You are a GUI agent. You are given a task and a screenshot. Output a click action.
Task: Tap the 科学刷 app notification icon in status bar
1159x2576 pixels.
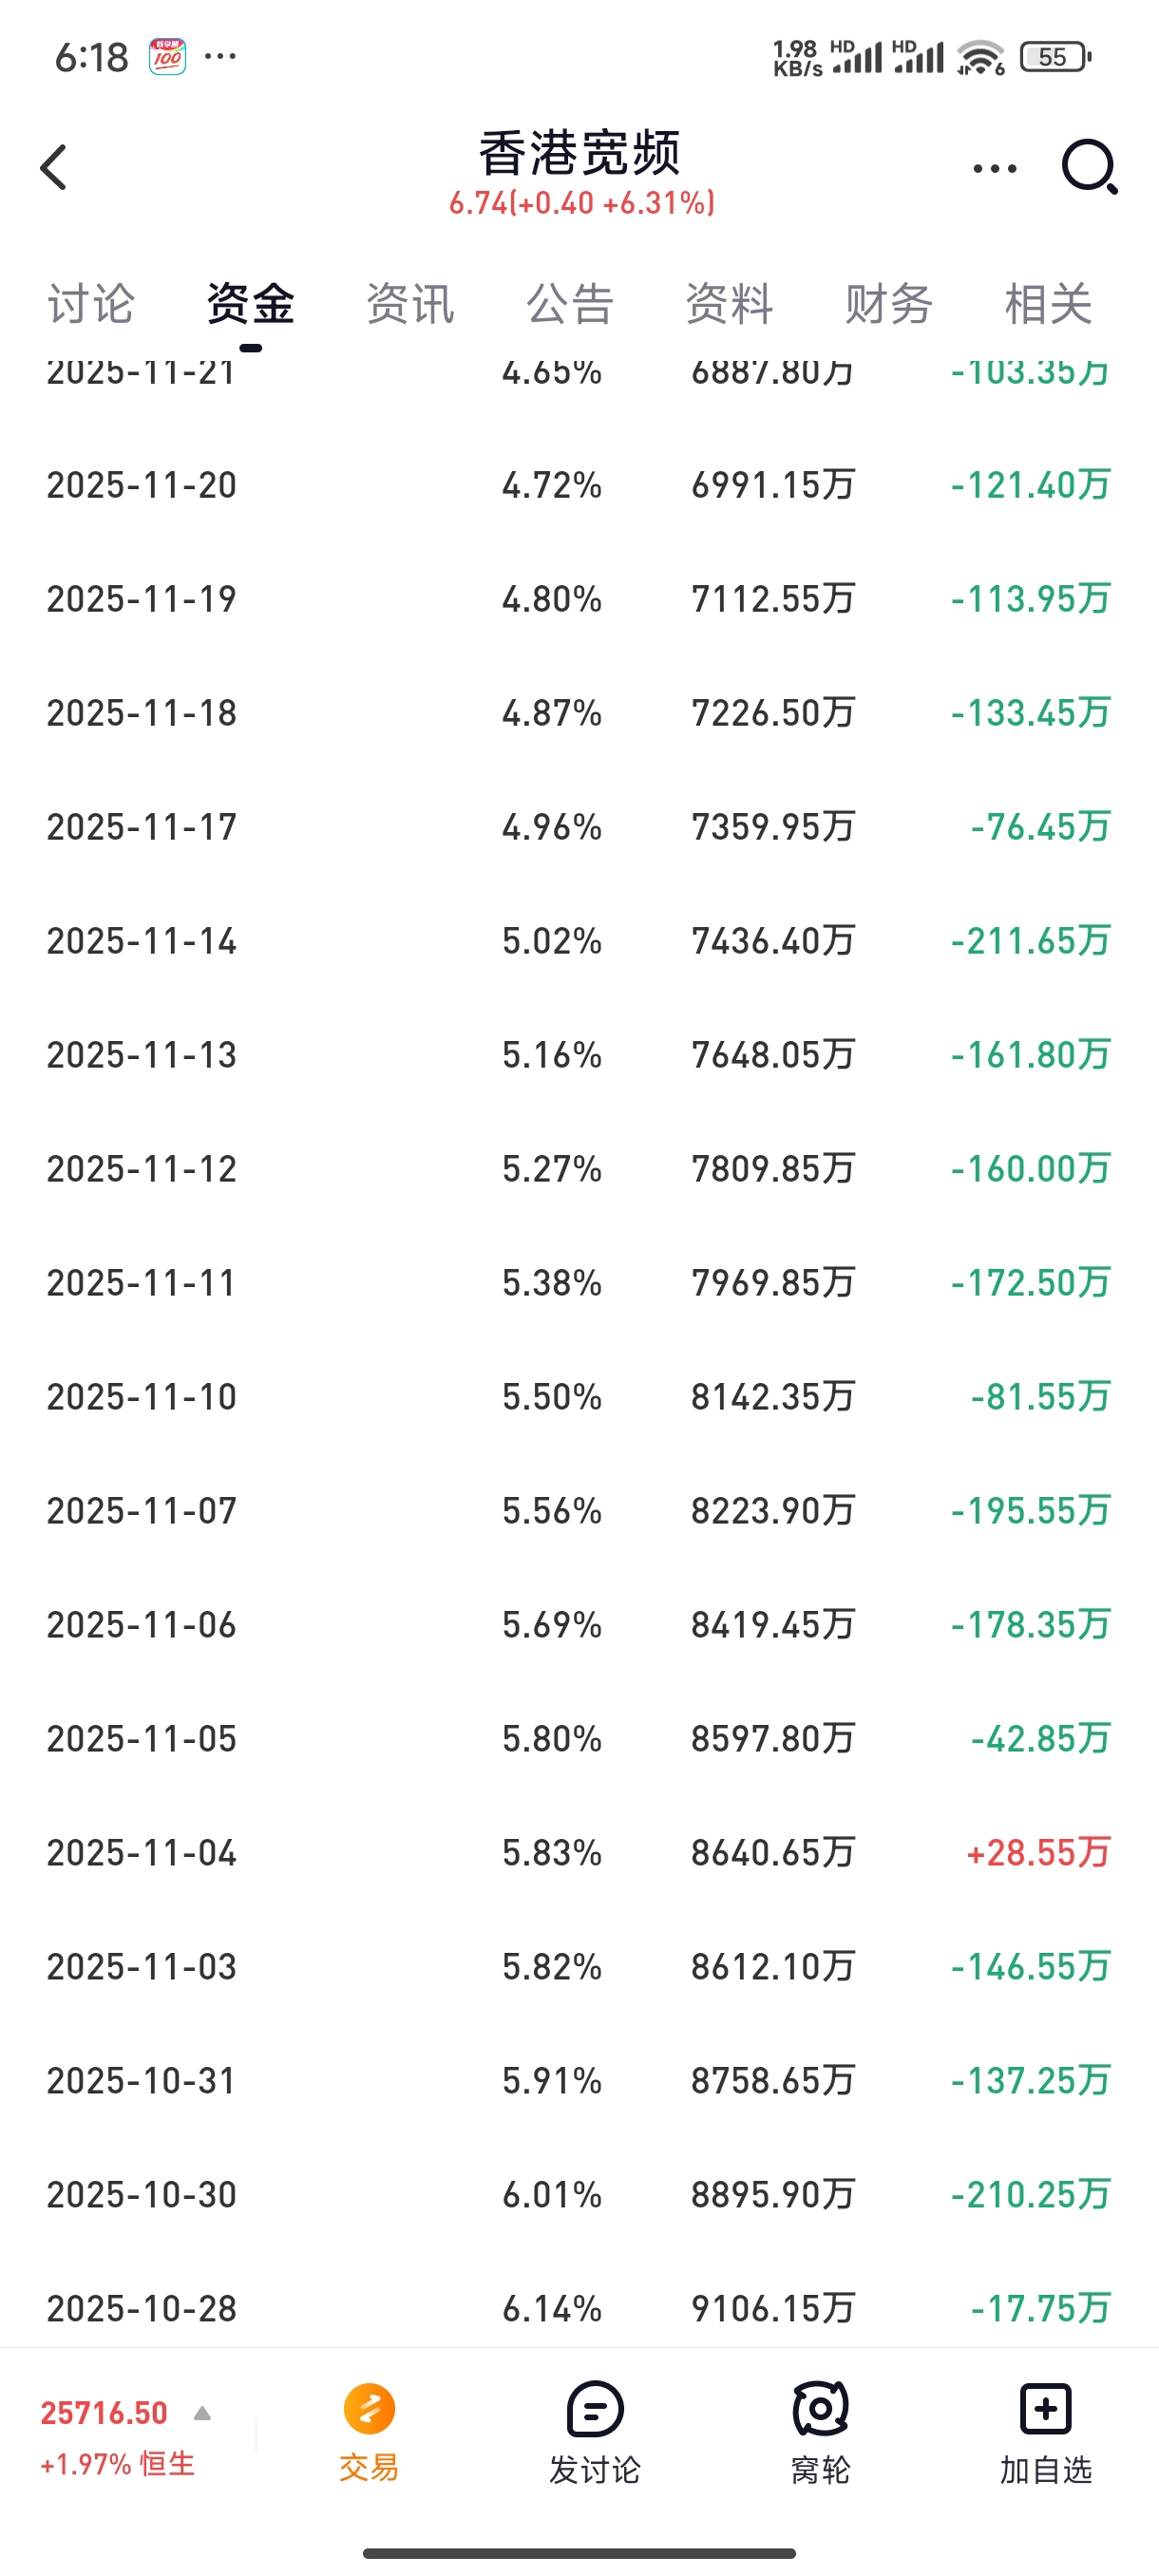[x=167, y=57]
